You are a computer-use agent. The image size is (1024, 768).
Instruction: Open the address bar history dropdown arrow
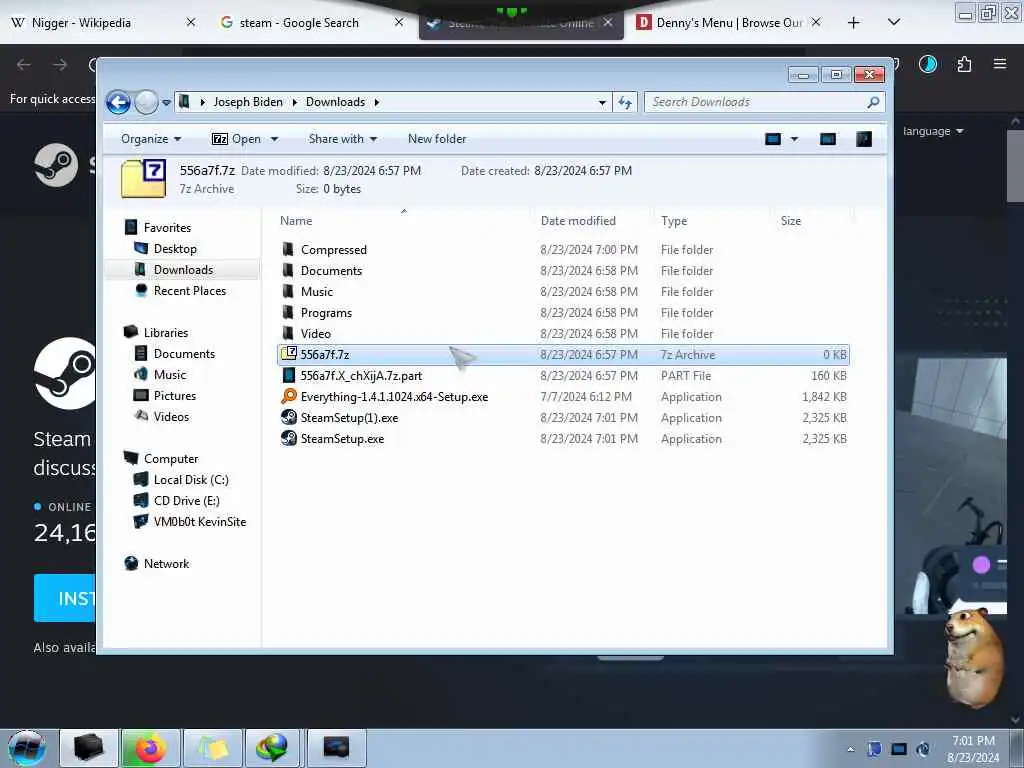coord(601,103)
